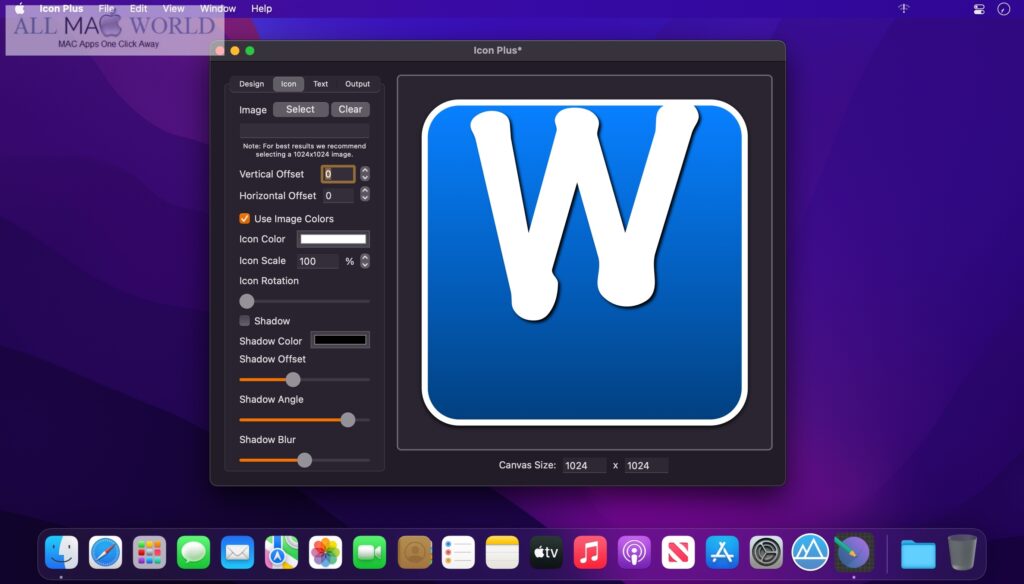This screenshot has height=584, width=1024.
Task: Open Reminders from the dock
Action: [458, 553]
